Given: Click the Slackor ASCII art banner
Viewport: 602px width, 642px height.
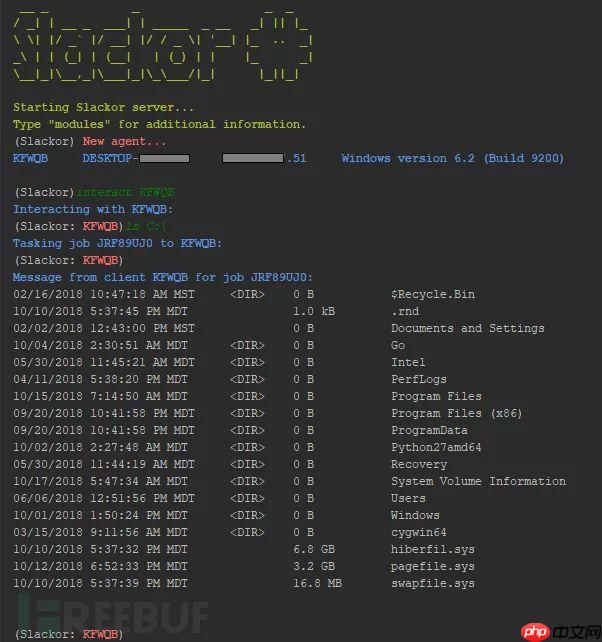Looking at the screenshot, I should [163, 47].
